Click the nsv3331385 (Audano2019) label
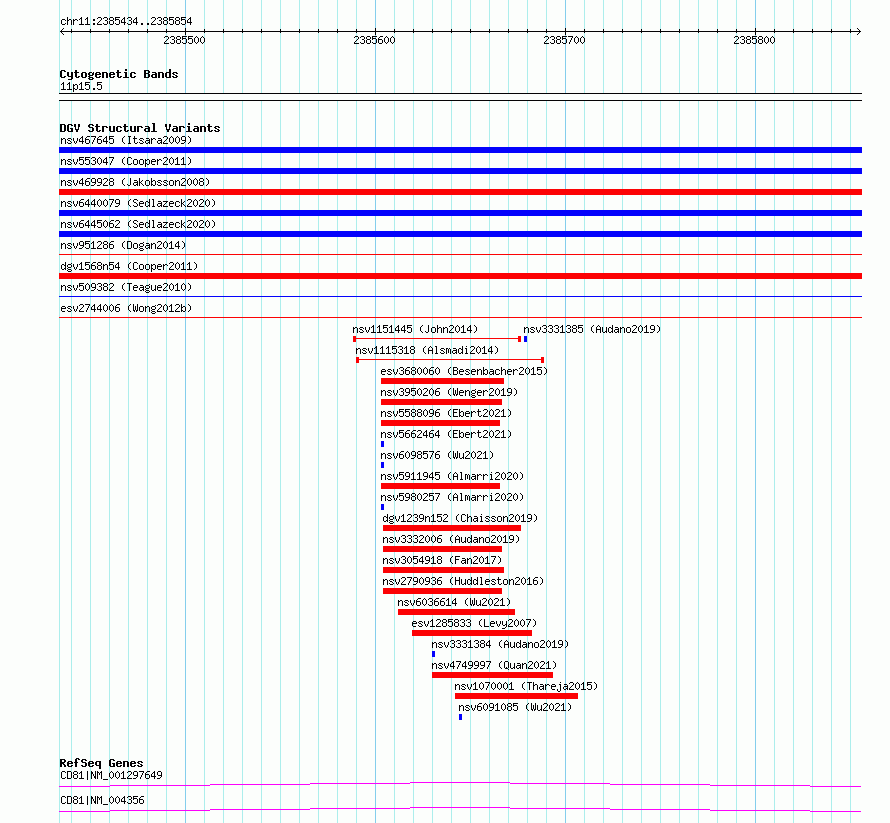This screenshot has width=890, height=823. pyautogui.click(x=592, y=329)
